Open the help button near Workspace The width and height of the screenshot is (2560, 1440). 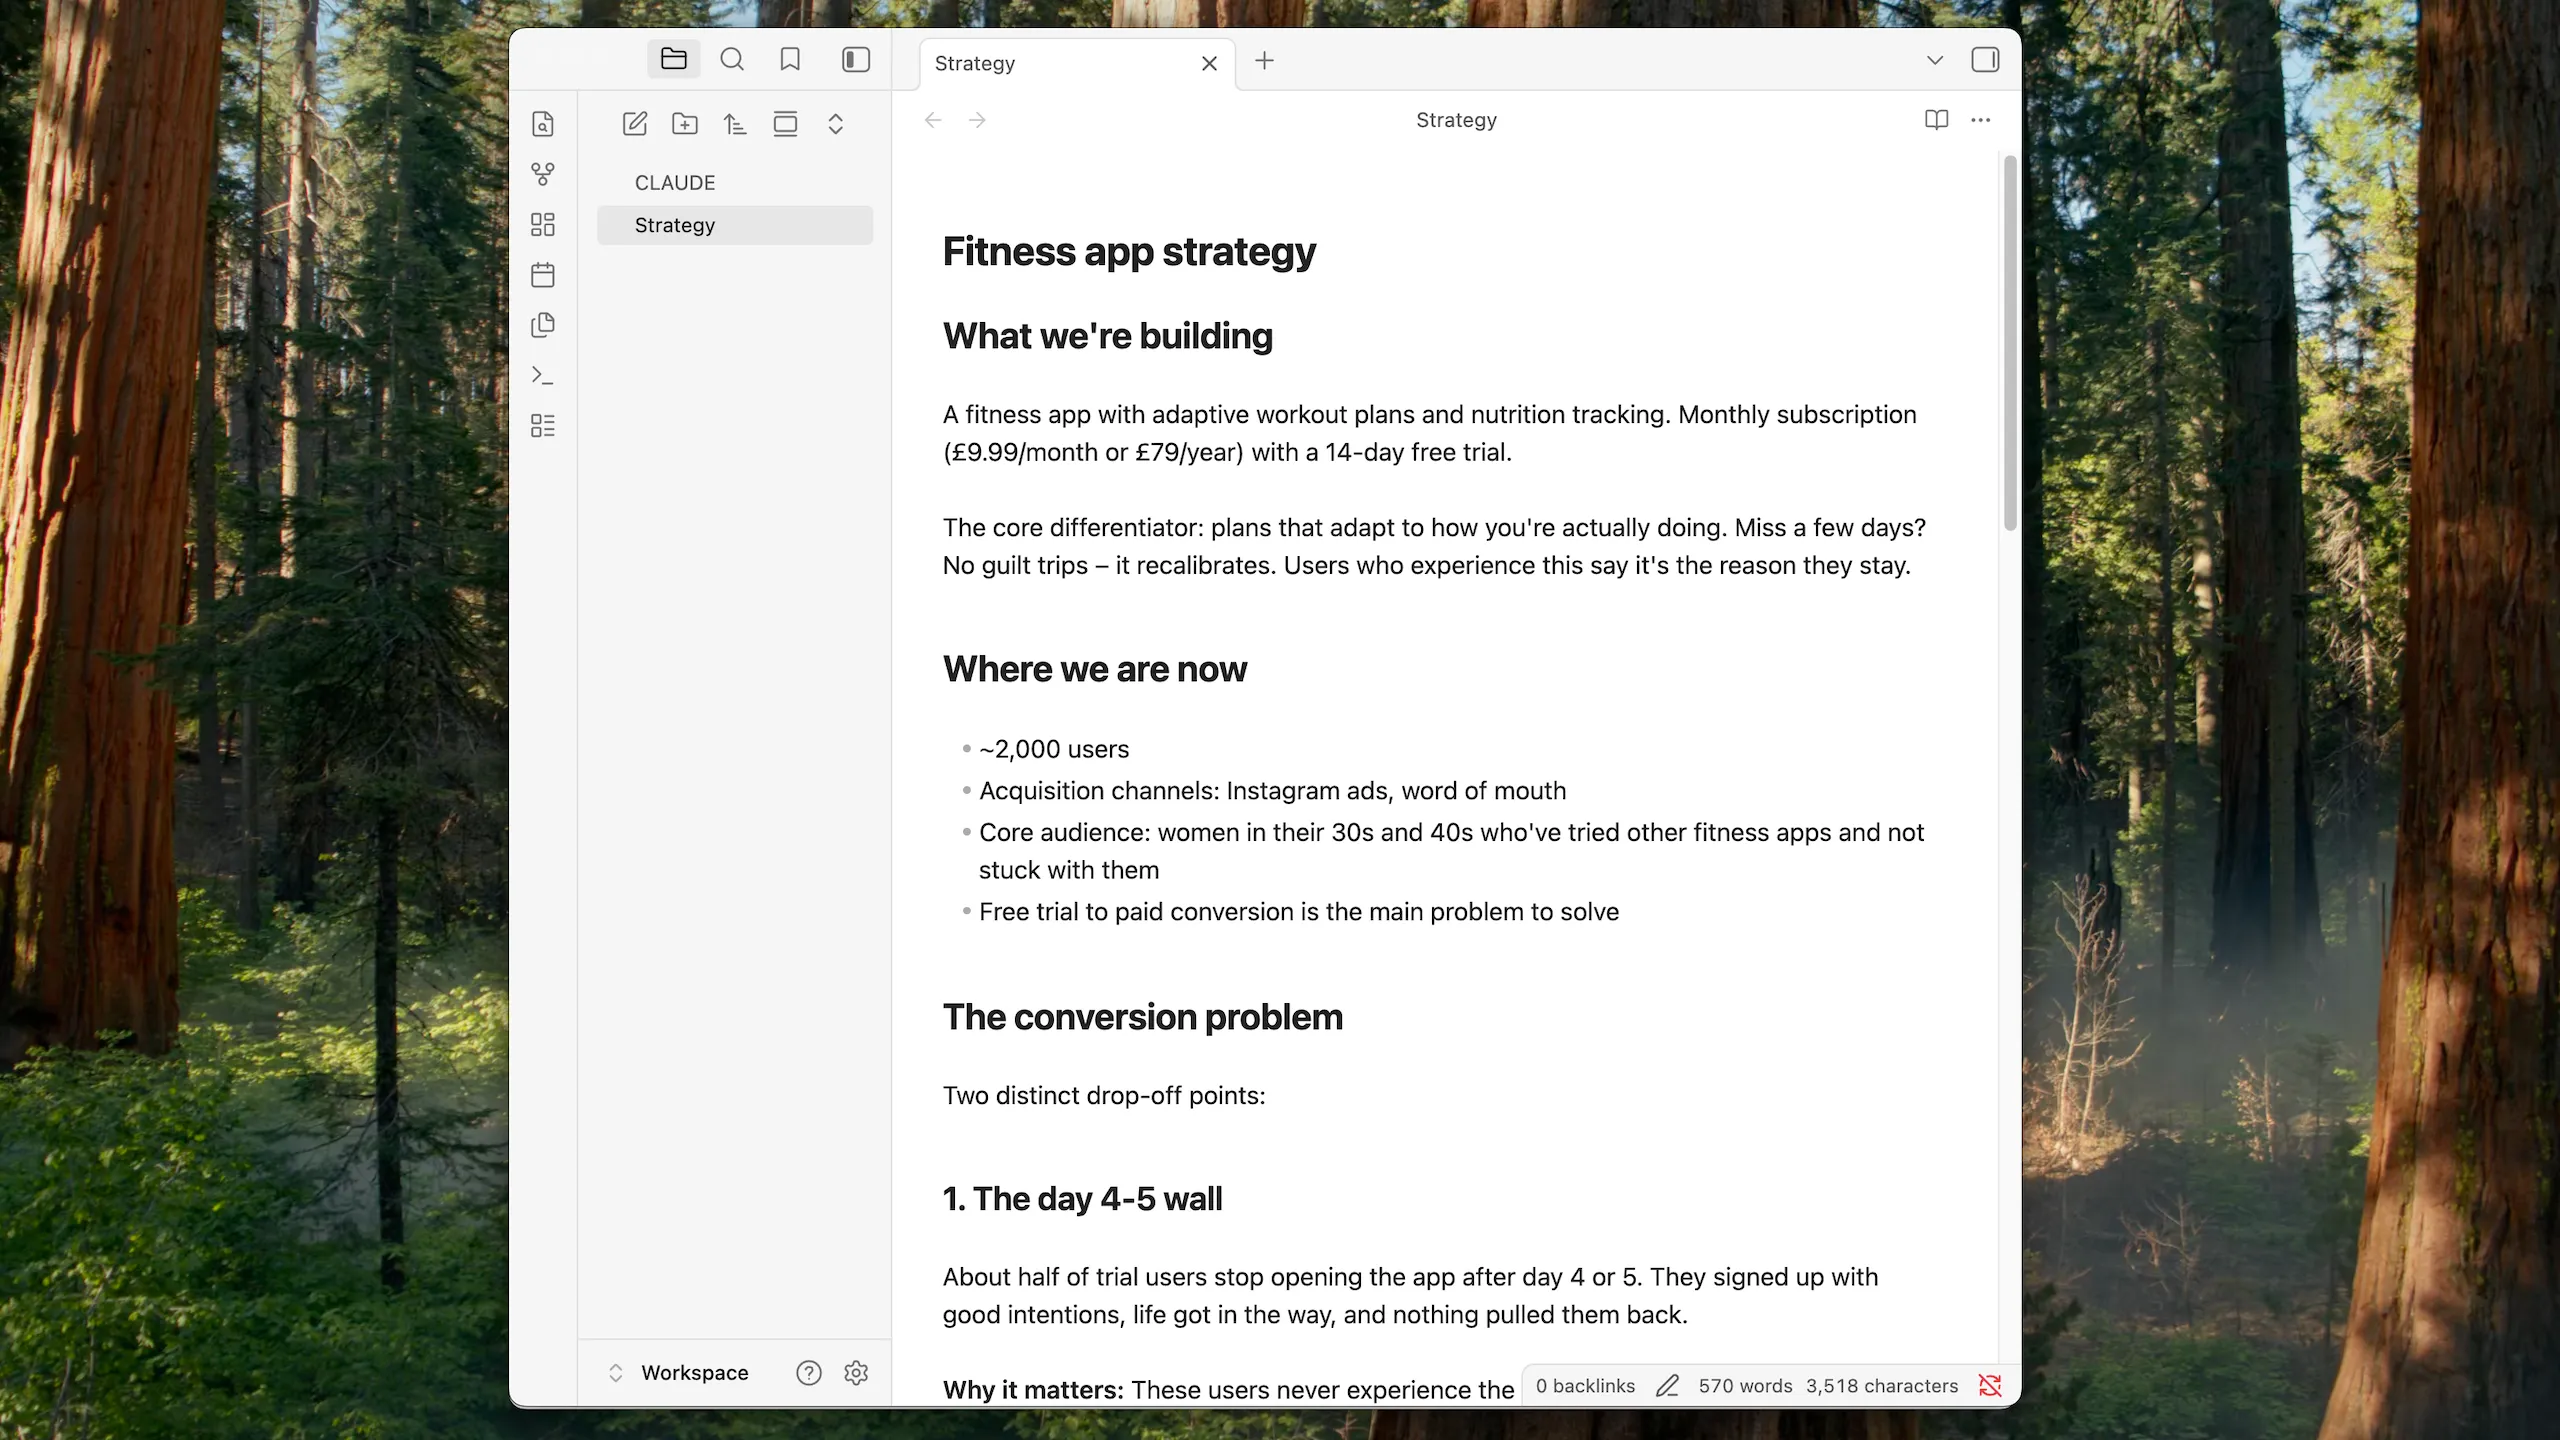pos(808,1372)
